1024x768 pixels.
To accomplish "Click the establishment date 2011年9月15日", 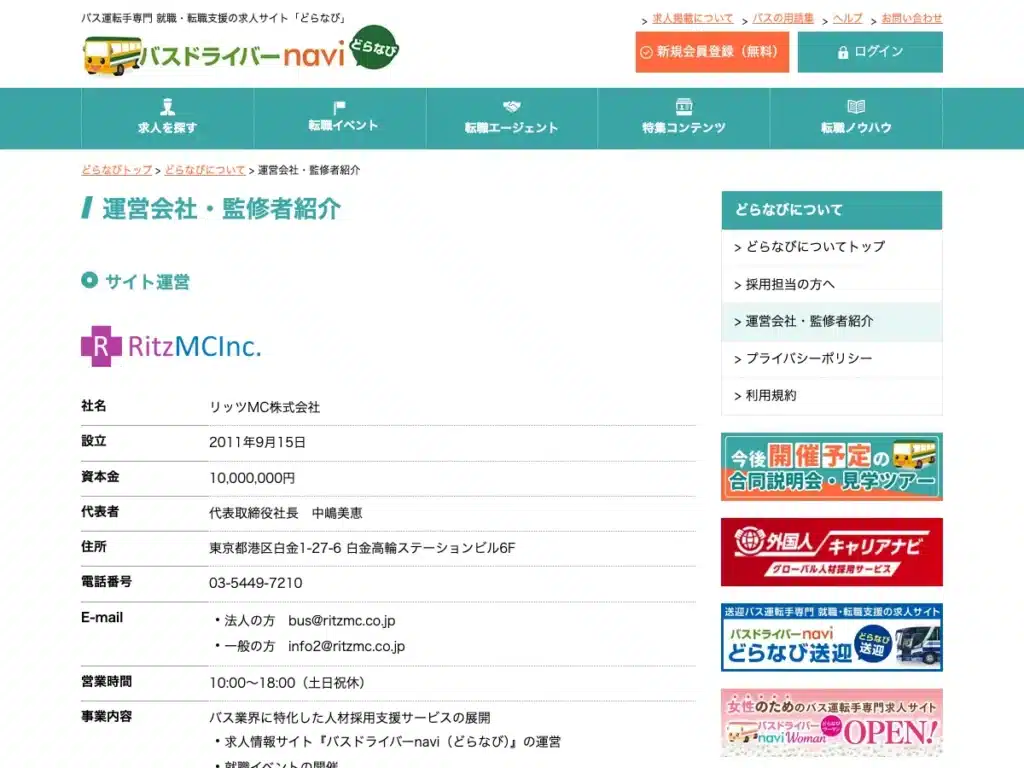I will click(257, 442).
